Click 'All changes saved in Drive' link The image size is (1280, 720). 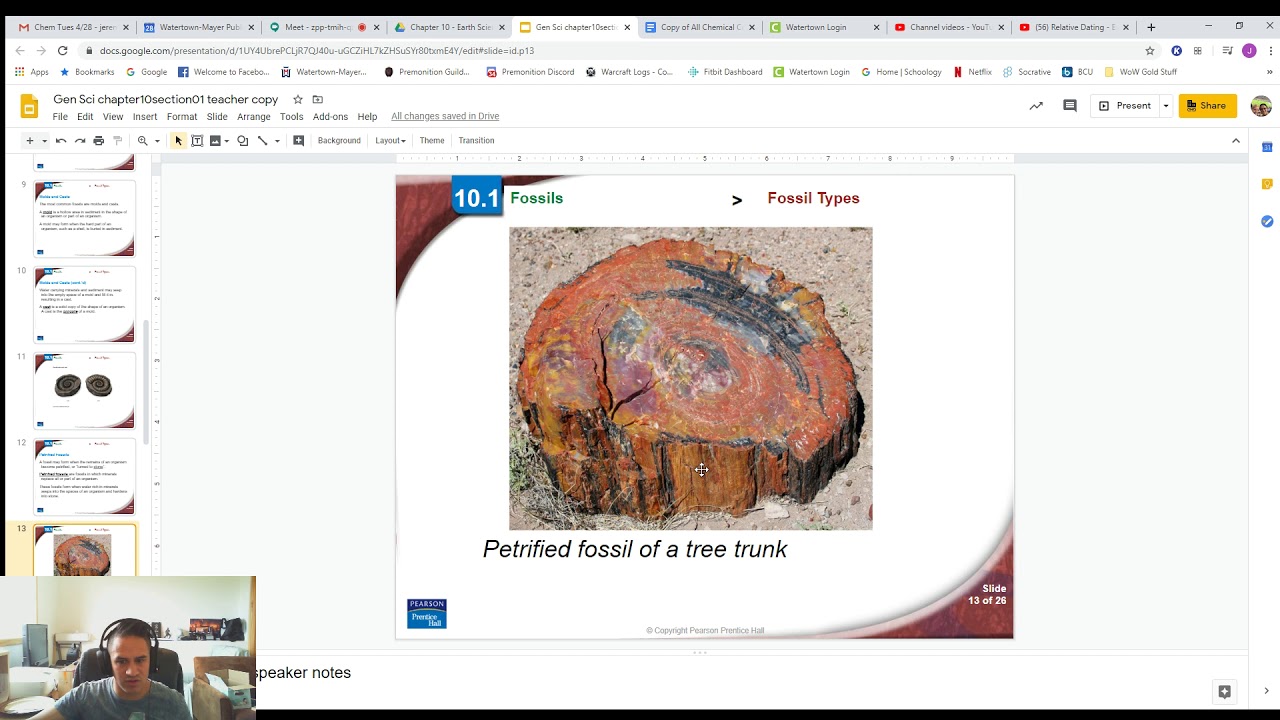[445, 117]
